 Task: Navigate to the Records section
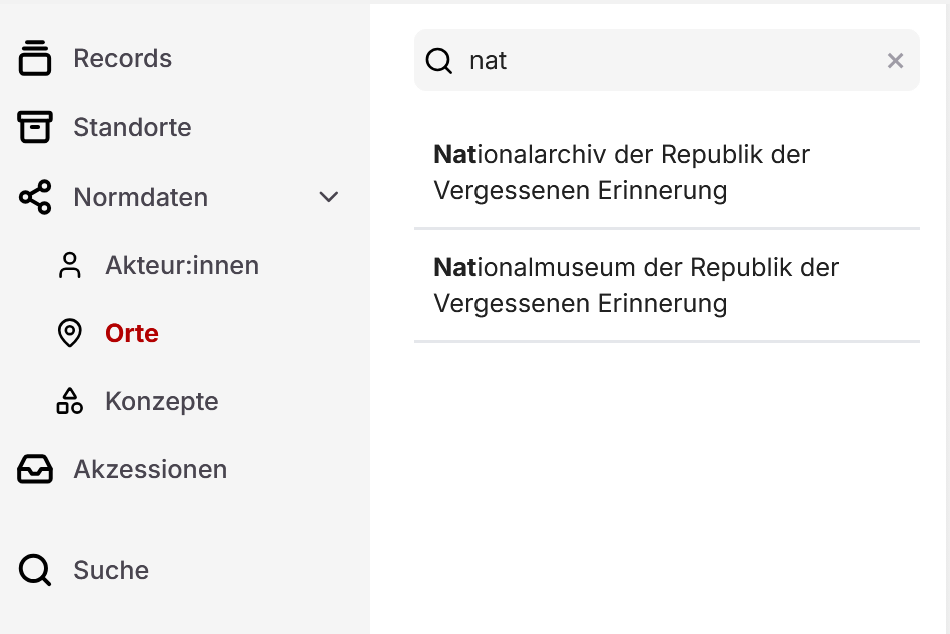[122, 58]
